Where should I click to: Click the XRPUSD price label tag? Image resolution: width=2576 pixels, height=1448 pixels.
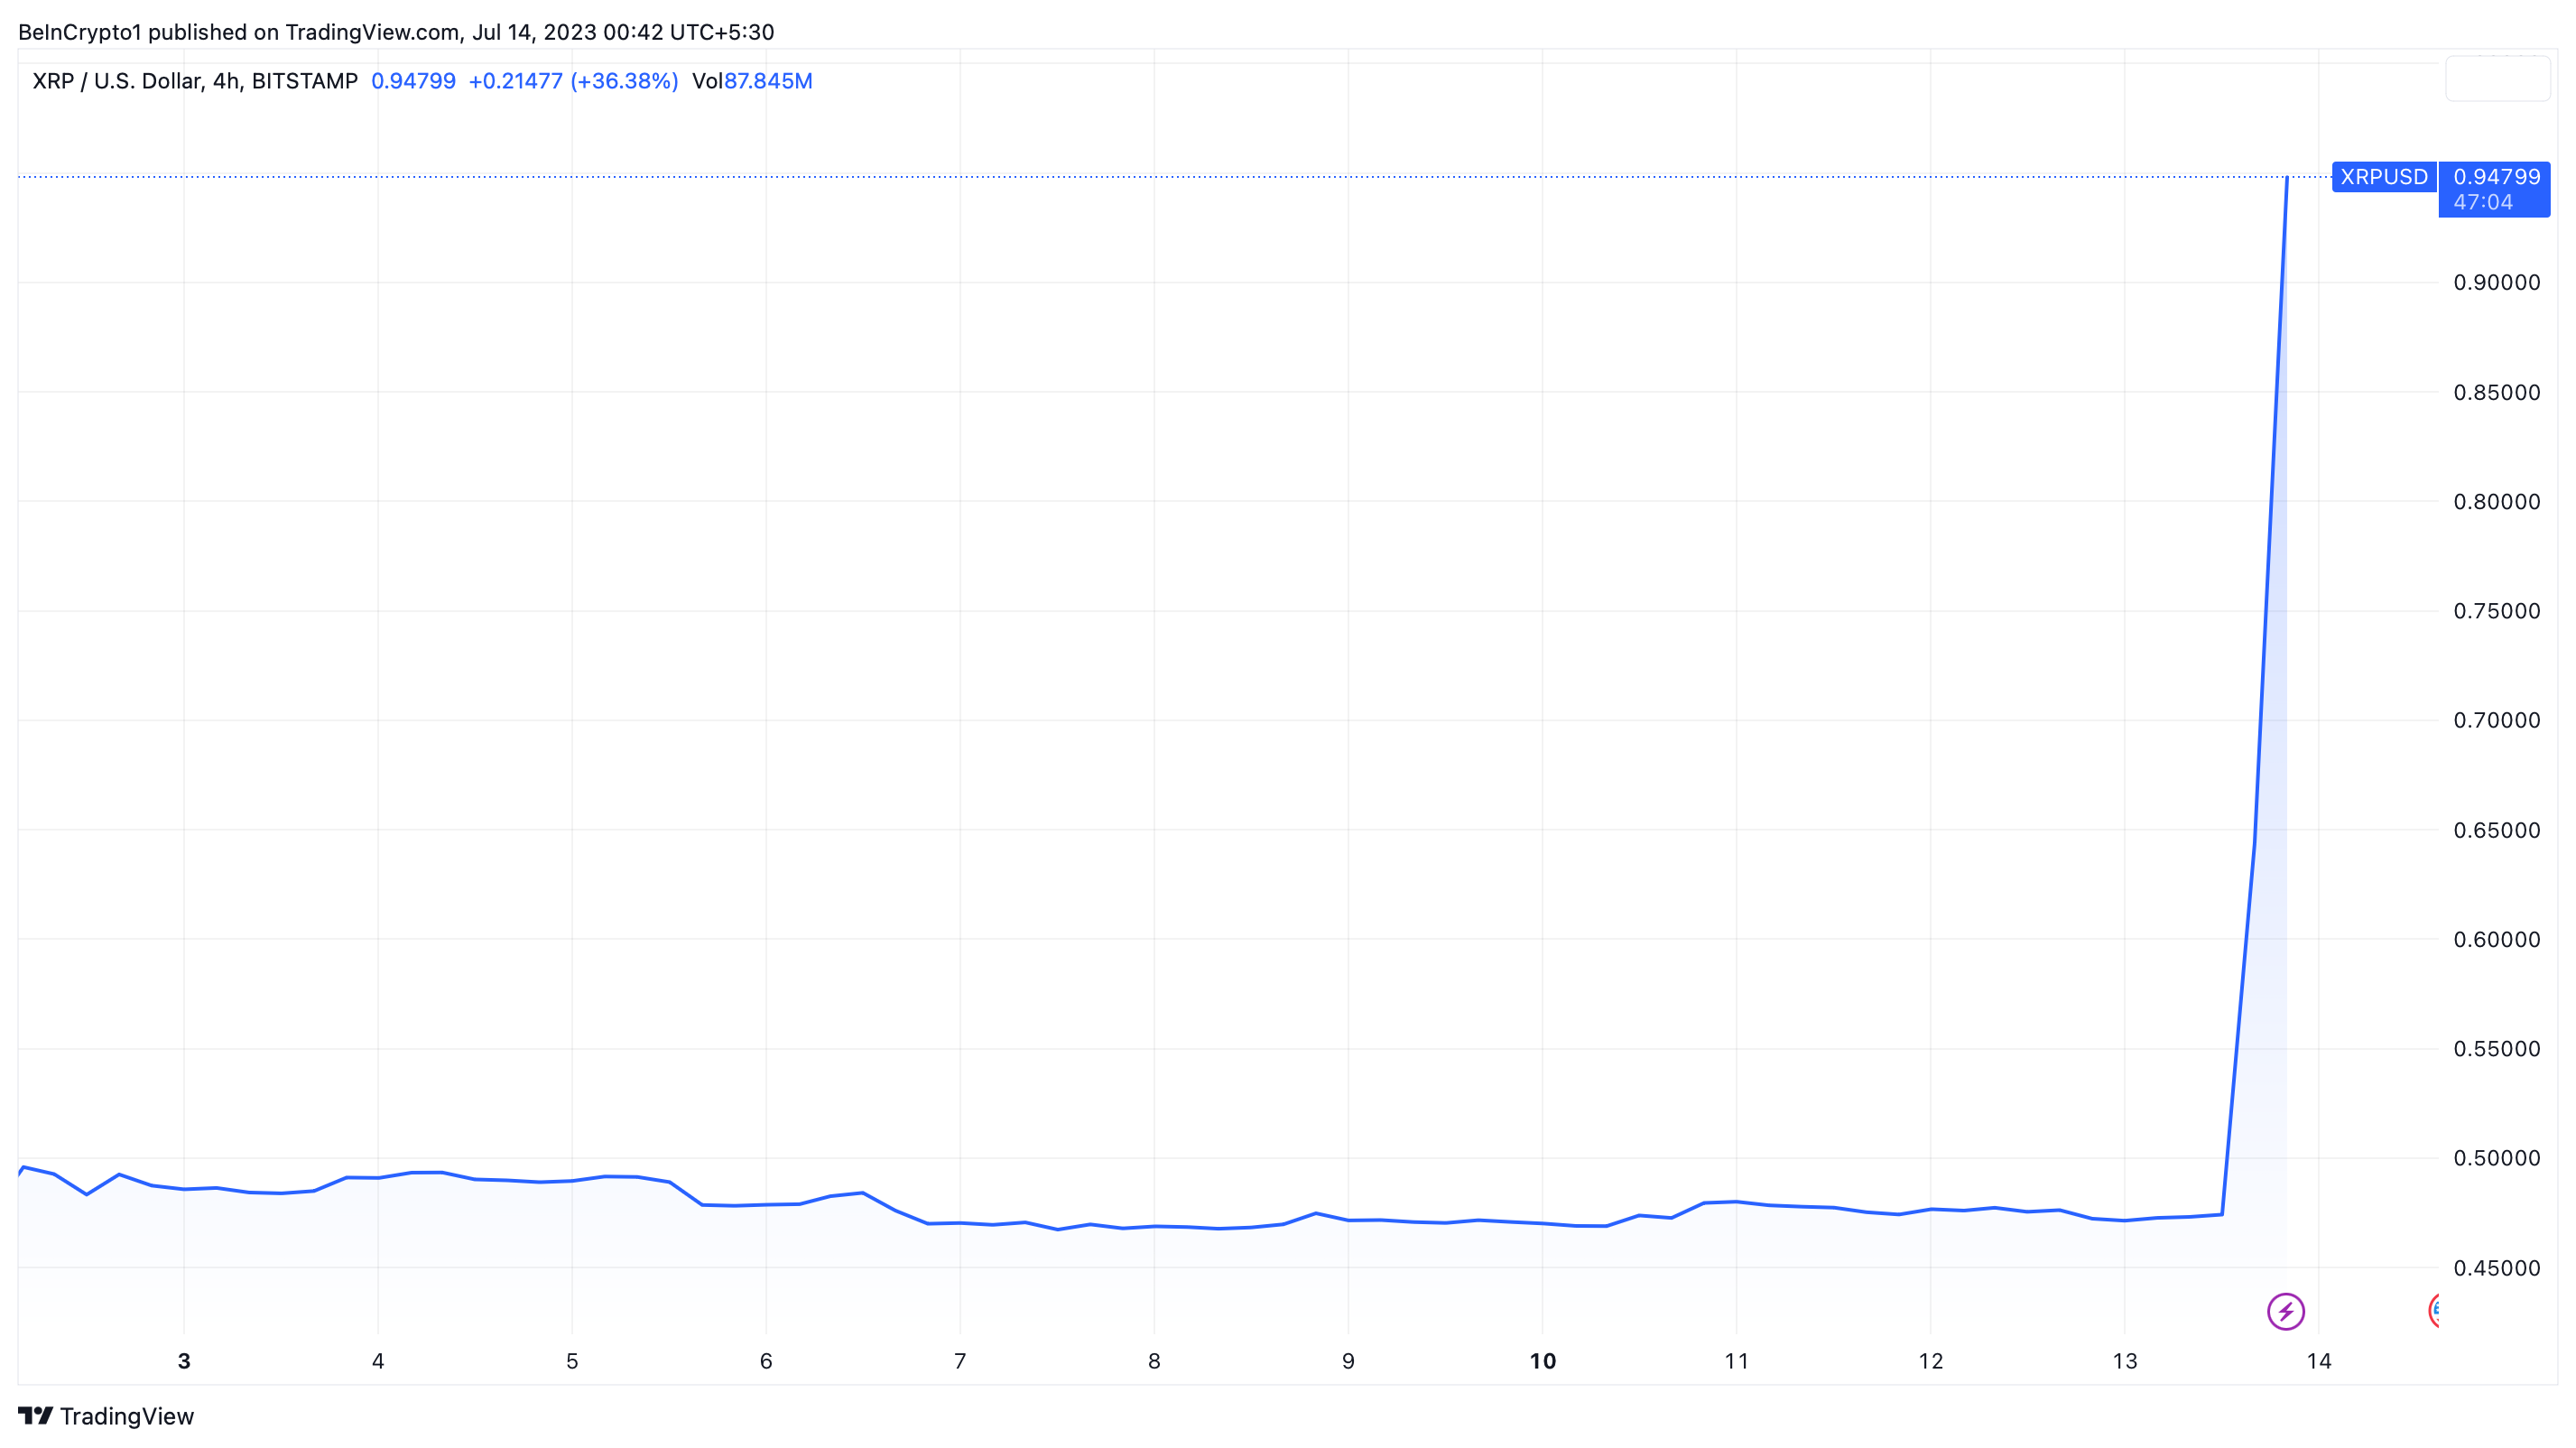[x=2383, y=177]
